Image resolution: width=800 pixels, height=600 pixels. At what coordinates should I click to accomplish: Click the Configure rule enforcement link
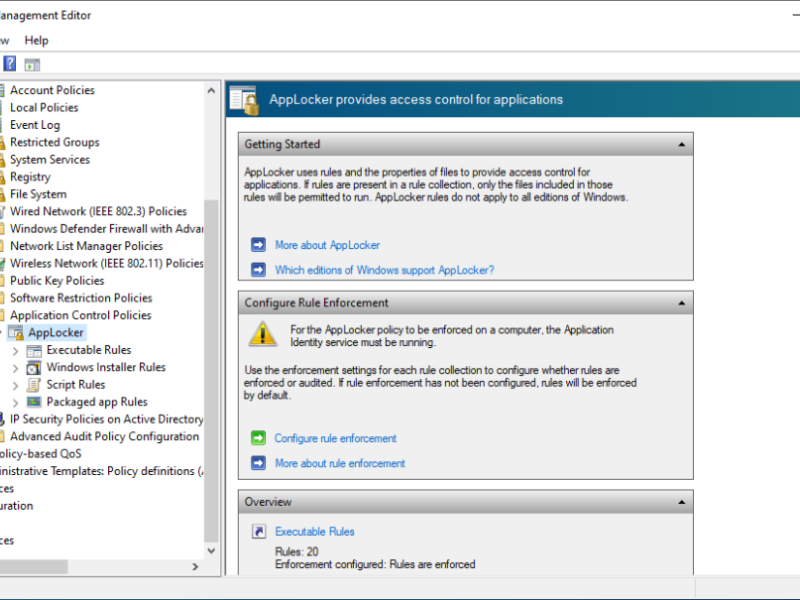point(335,438)
